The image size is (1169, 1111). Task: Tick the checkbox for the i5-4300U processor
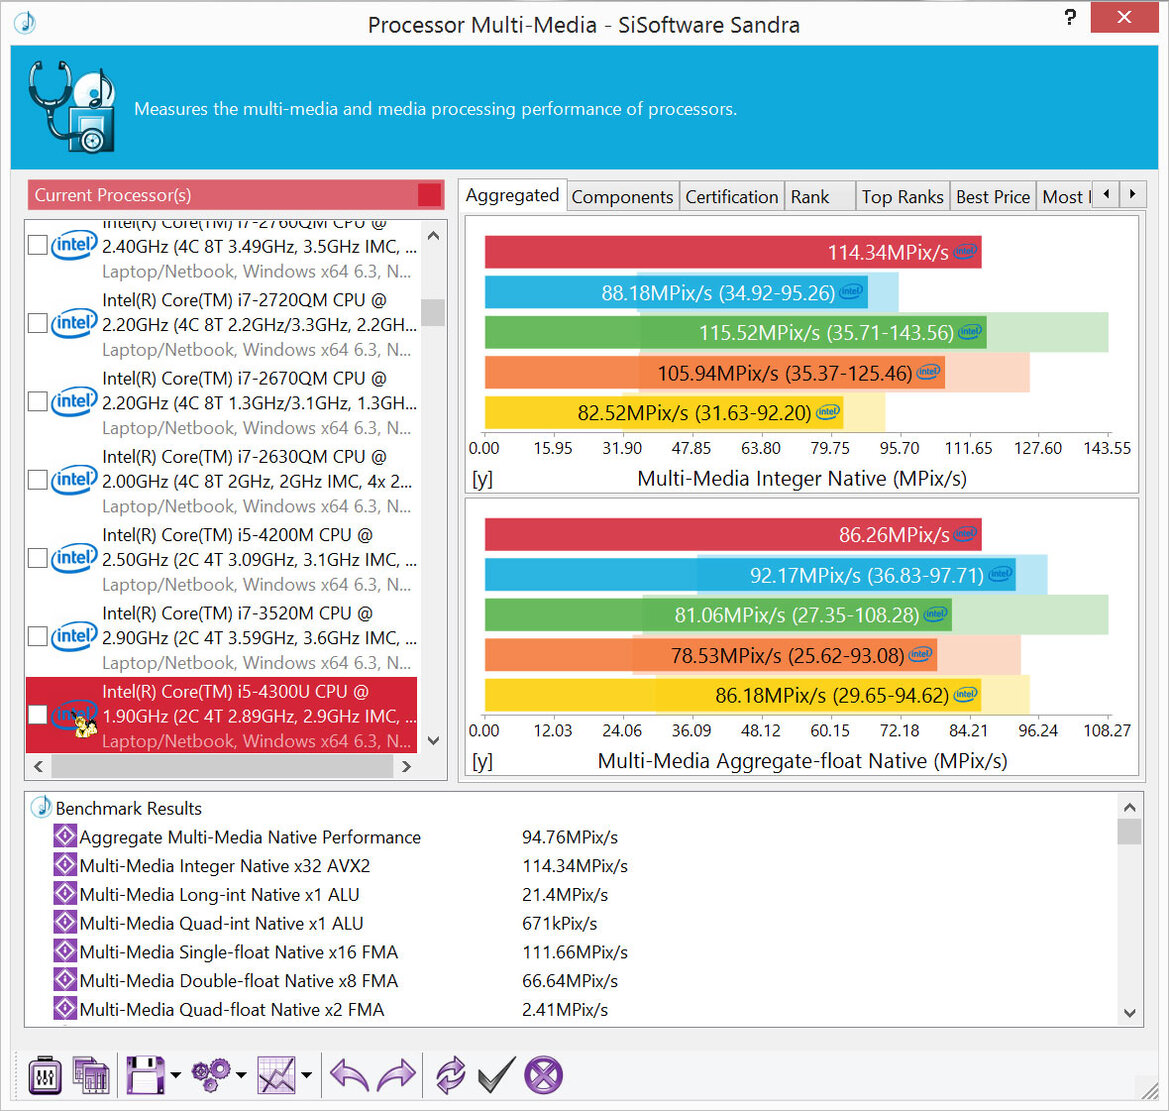(x=37, y=714)
